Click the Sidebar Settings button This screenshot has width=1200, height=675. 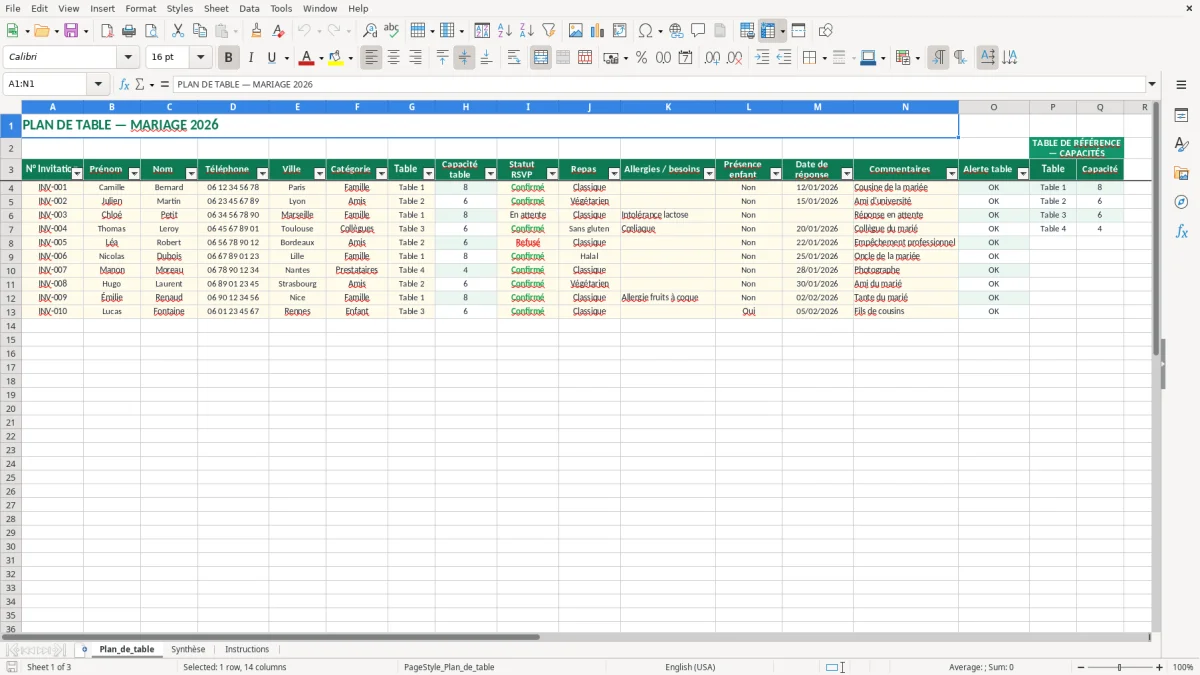[1181, 84]
